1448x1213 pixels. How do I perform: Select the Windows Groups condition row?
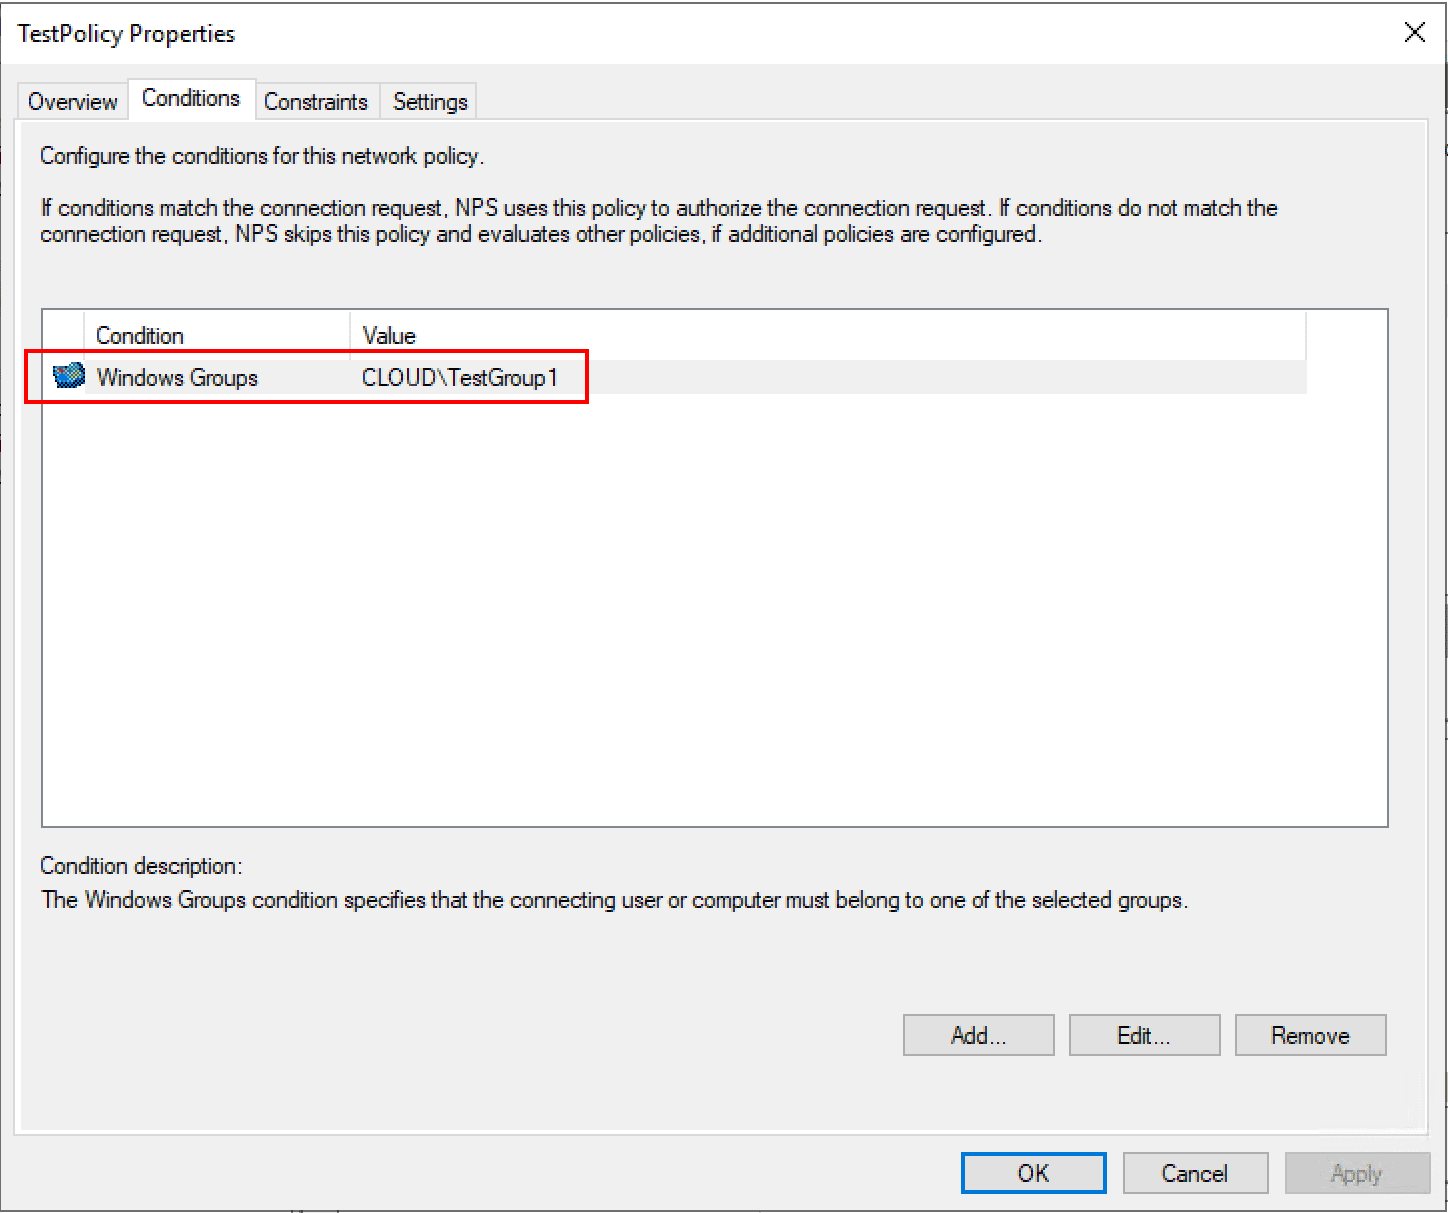177,378
